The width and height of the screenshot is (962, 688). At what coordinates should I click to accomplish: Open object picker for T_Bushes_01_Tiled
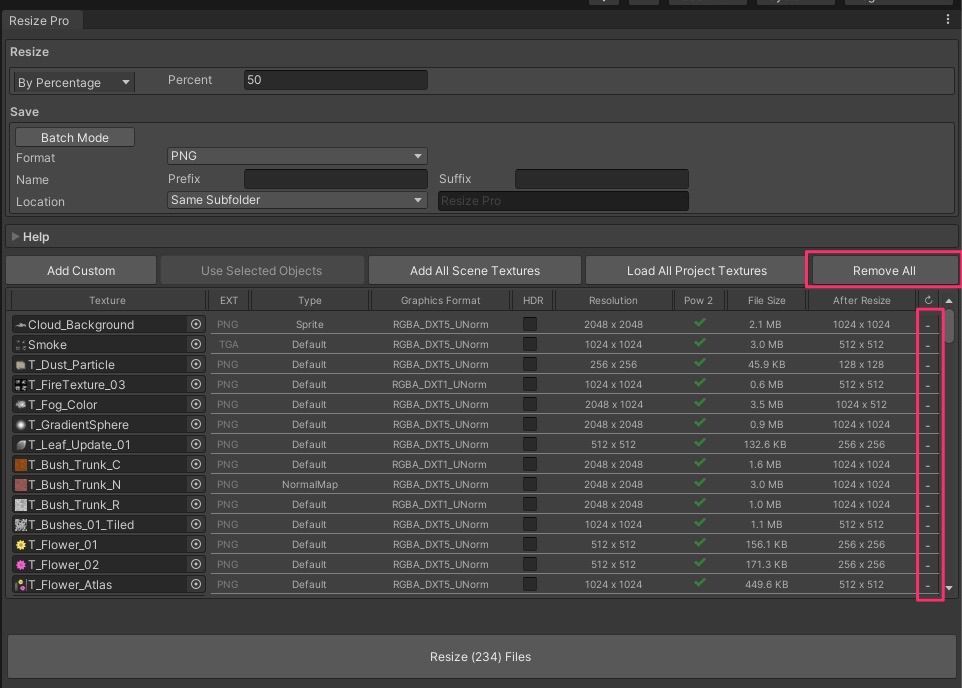click(x=196, y=524)
